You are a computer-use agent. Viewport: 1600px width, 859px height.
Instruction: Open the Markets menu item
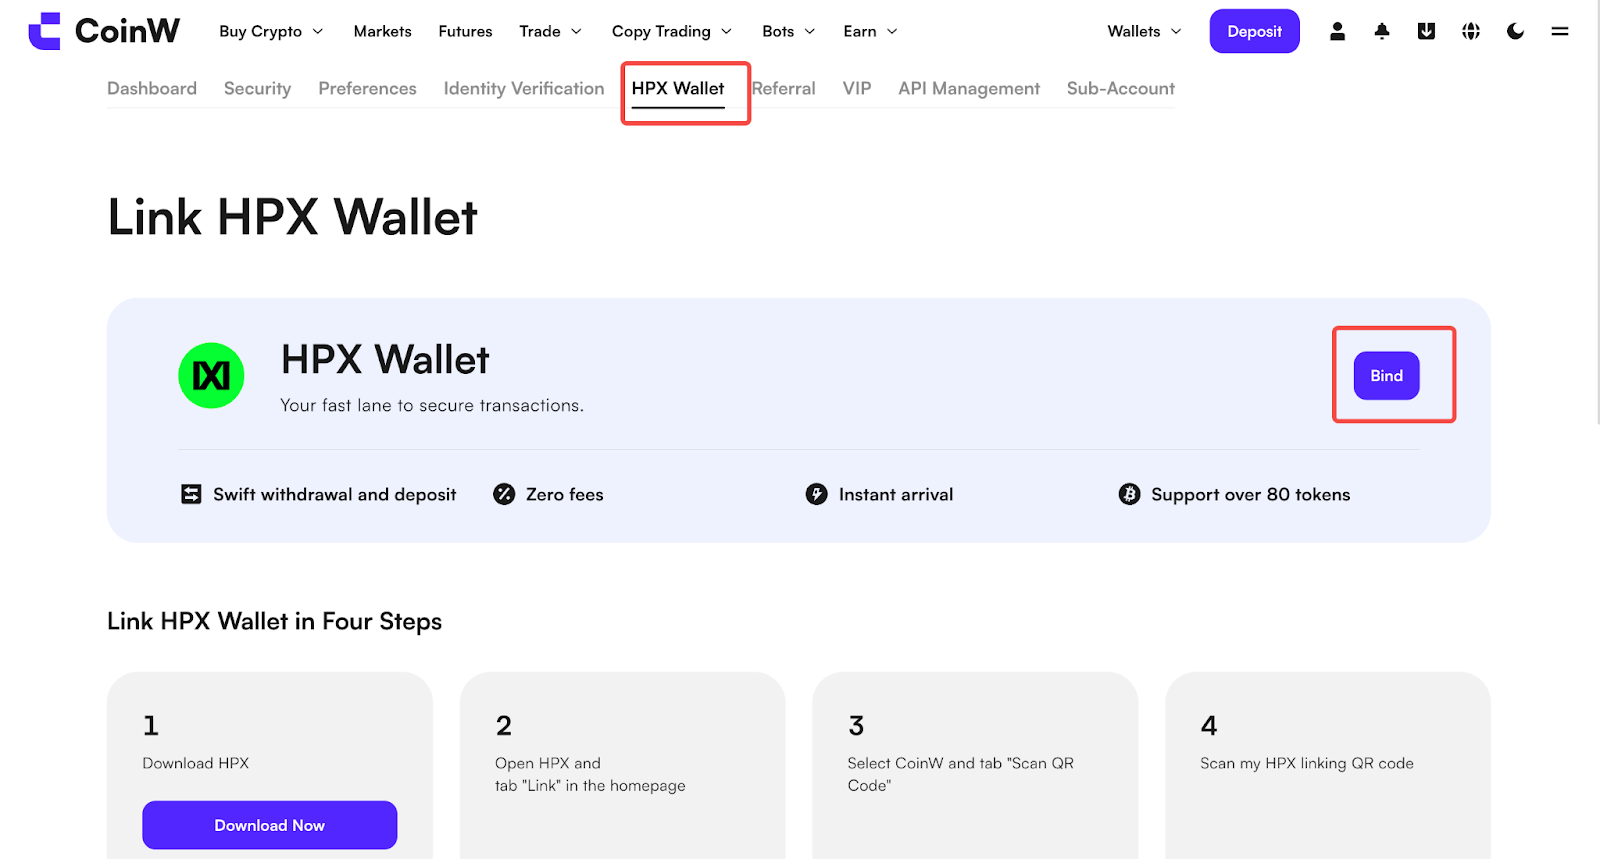pos(382,31)
